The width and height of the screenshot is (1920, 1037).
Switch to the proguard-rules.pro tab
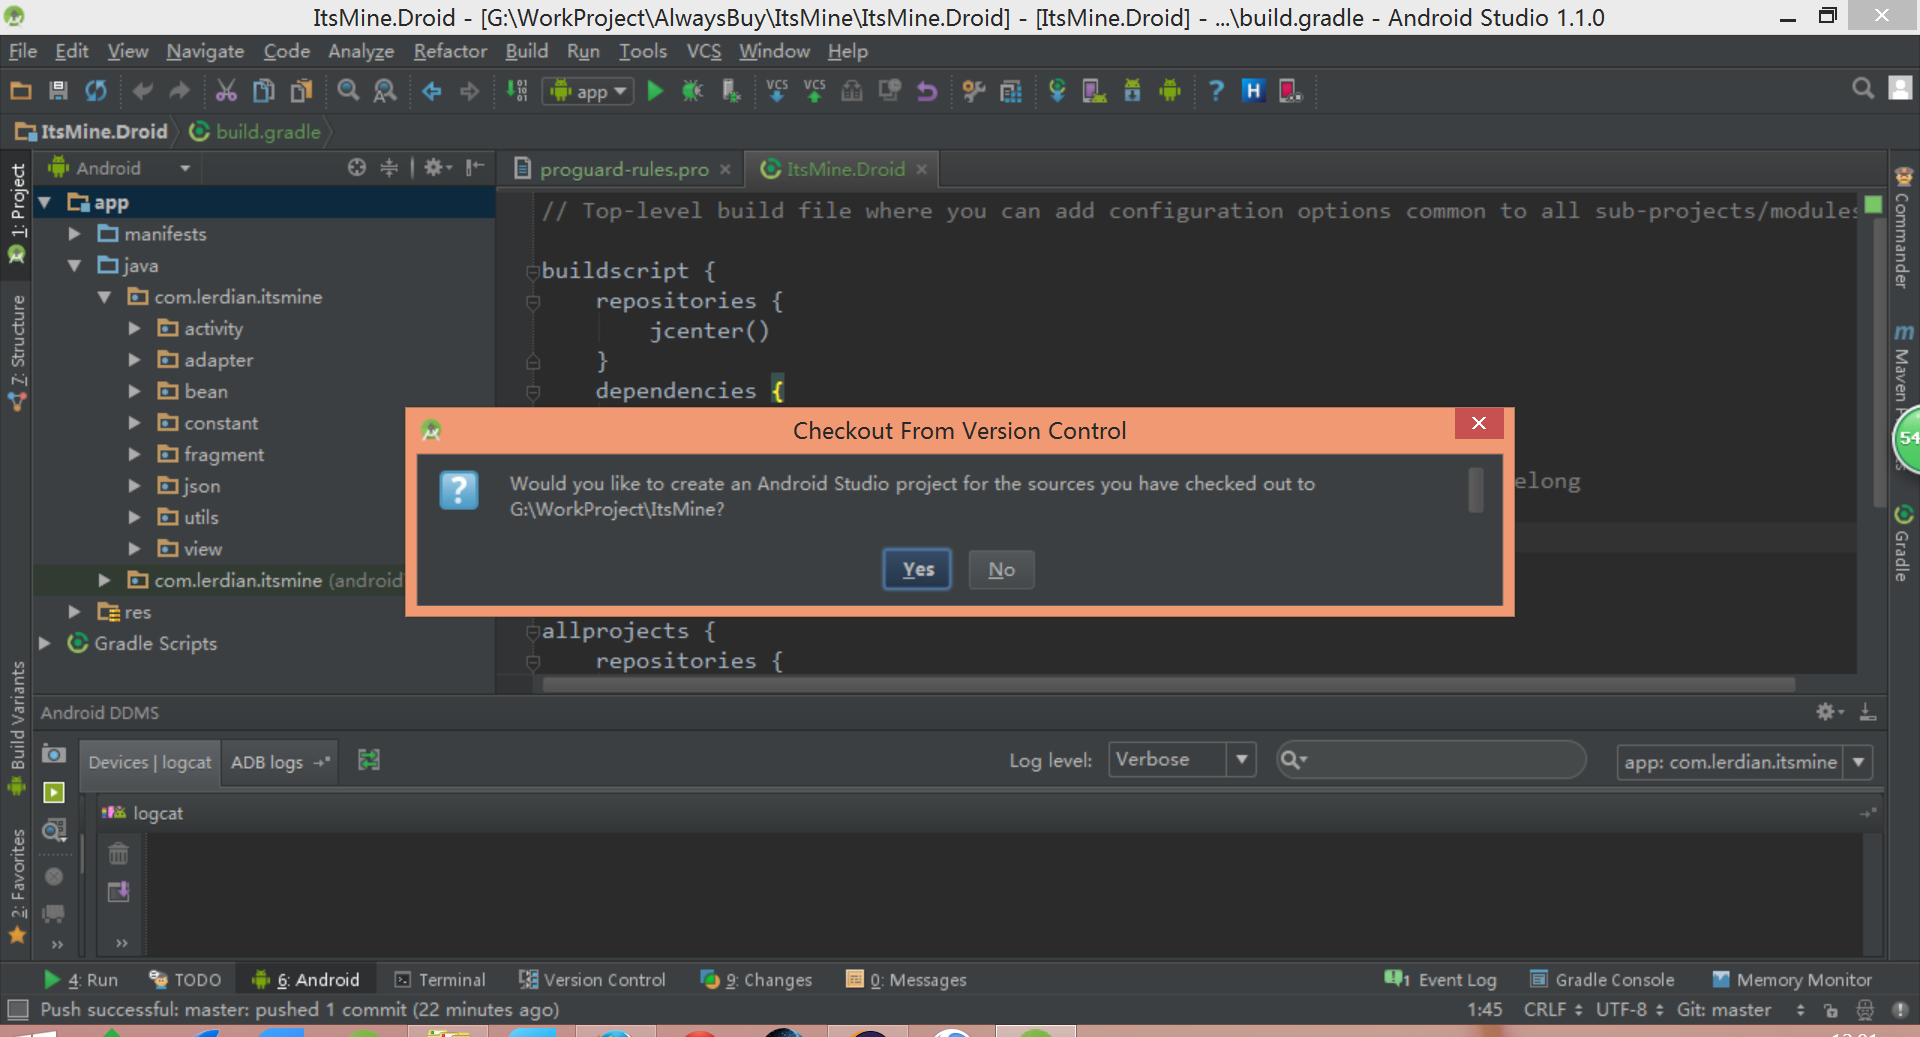click(x=624, y=169)
